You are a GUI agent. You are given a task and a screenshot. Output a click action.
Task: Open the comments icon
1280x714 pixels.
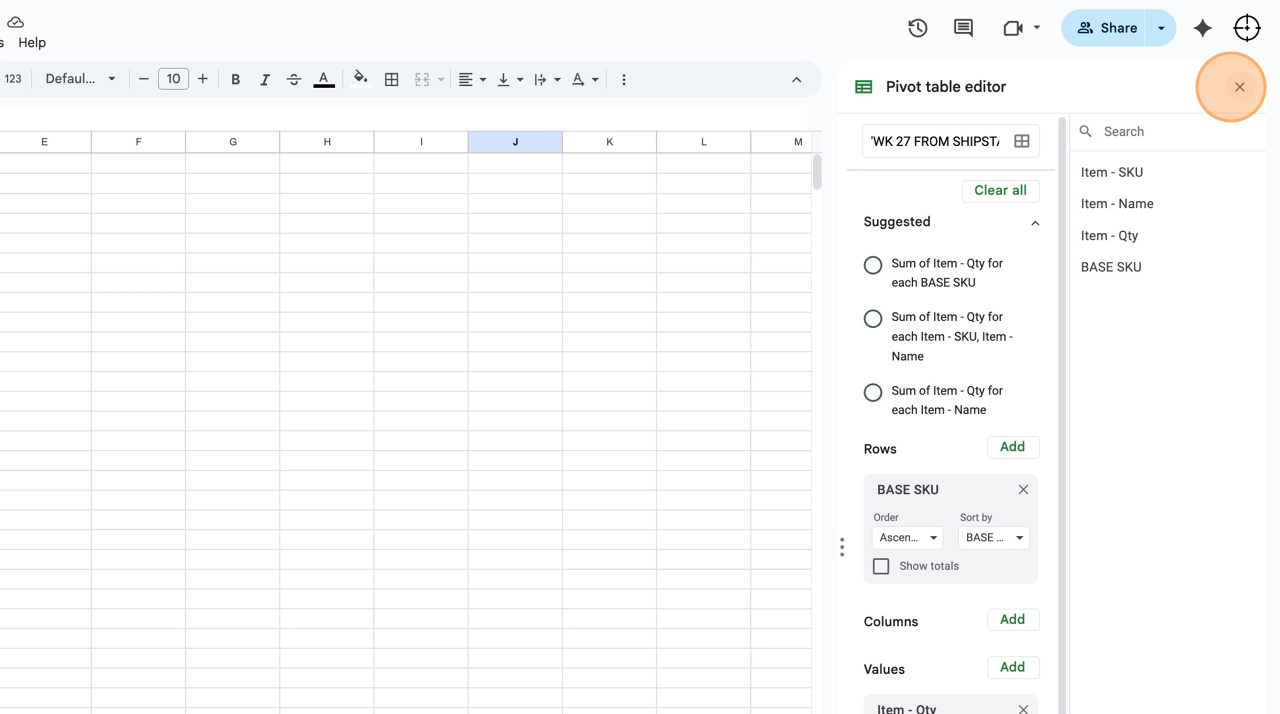[x=963, y=28]
